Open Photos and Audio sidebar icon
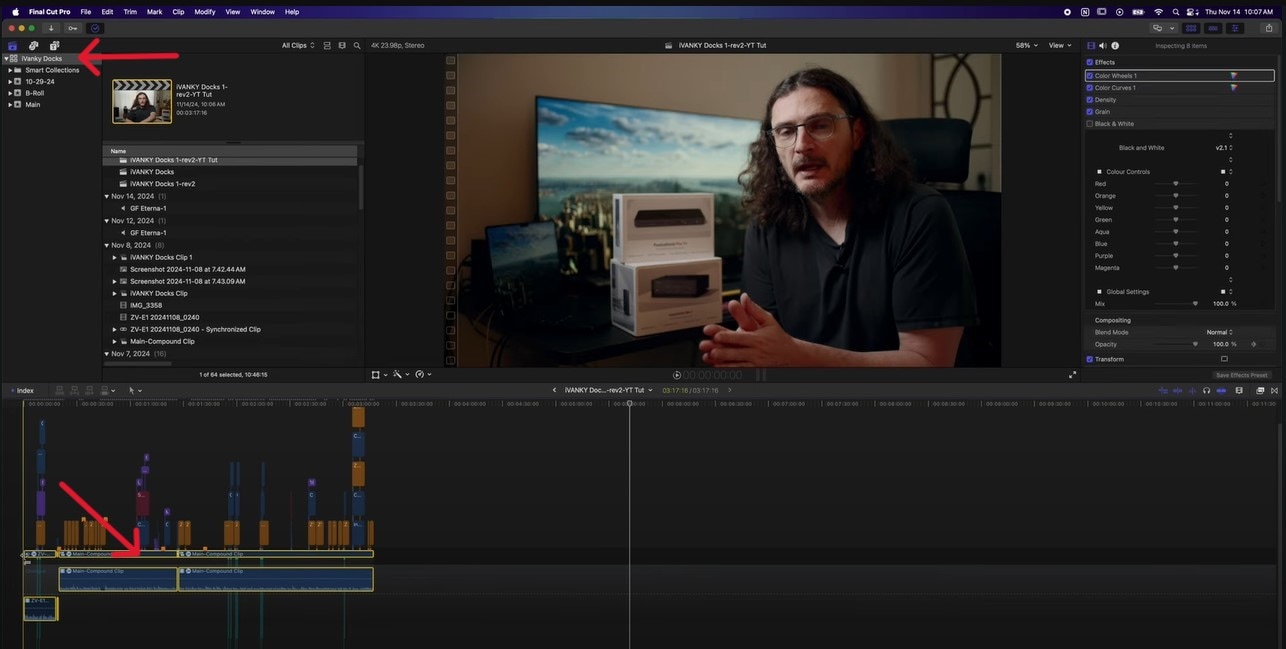The width and height of the screenshot is (1286, 649). tap(33, 46)
